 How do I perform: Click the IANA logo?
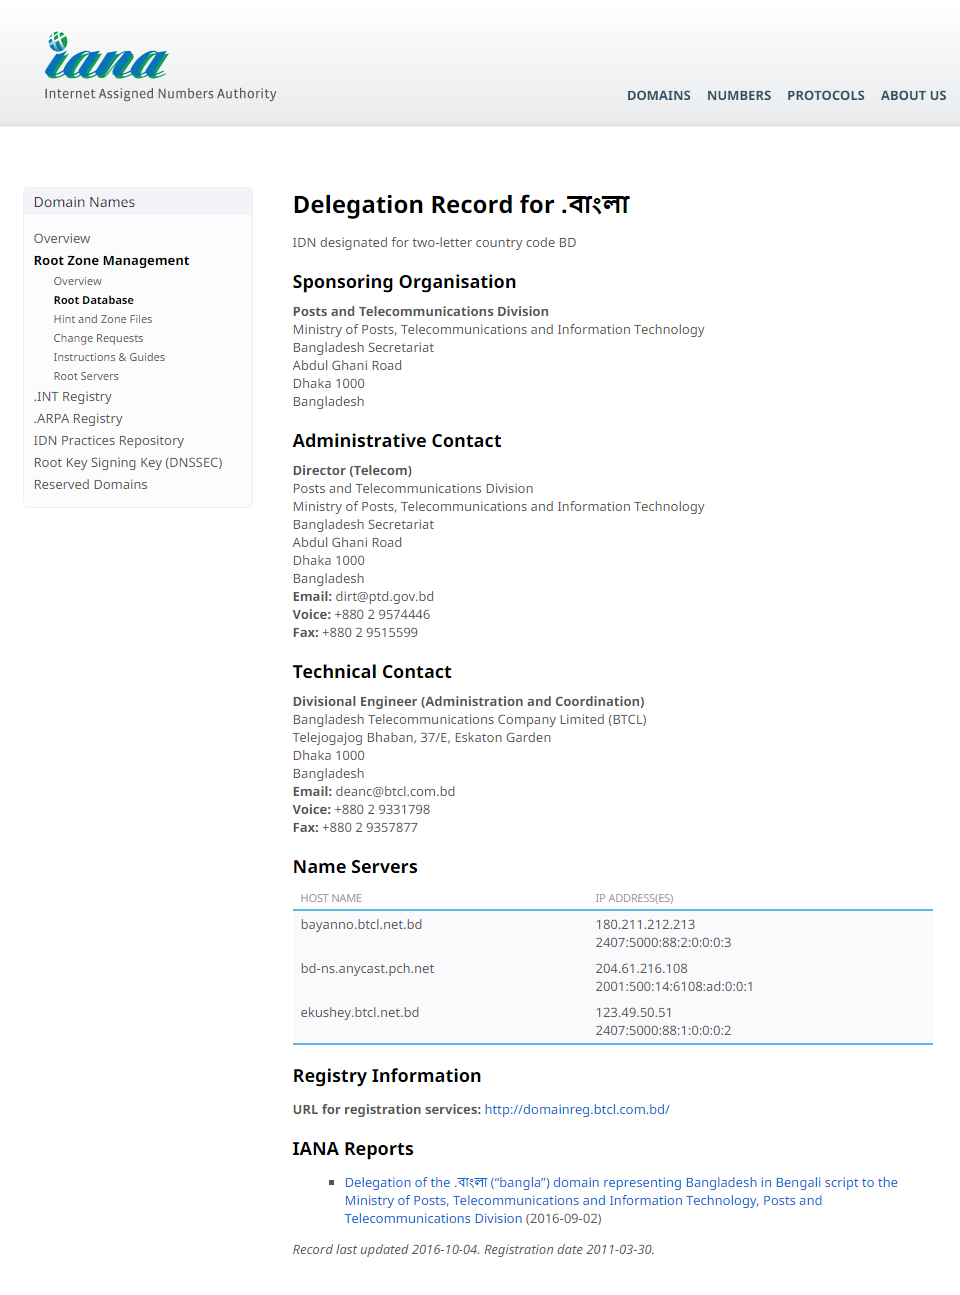pos(106,58)
